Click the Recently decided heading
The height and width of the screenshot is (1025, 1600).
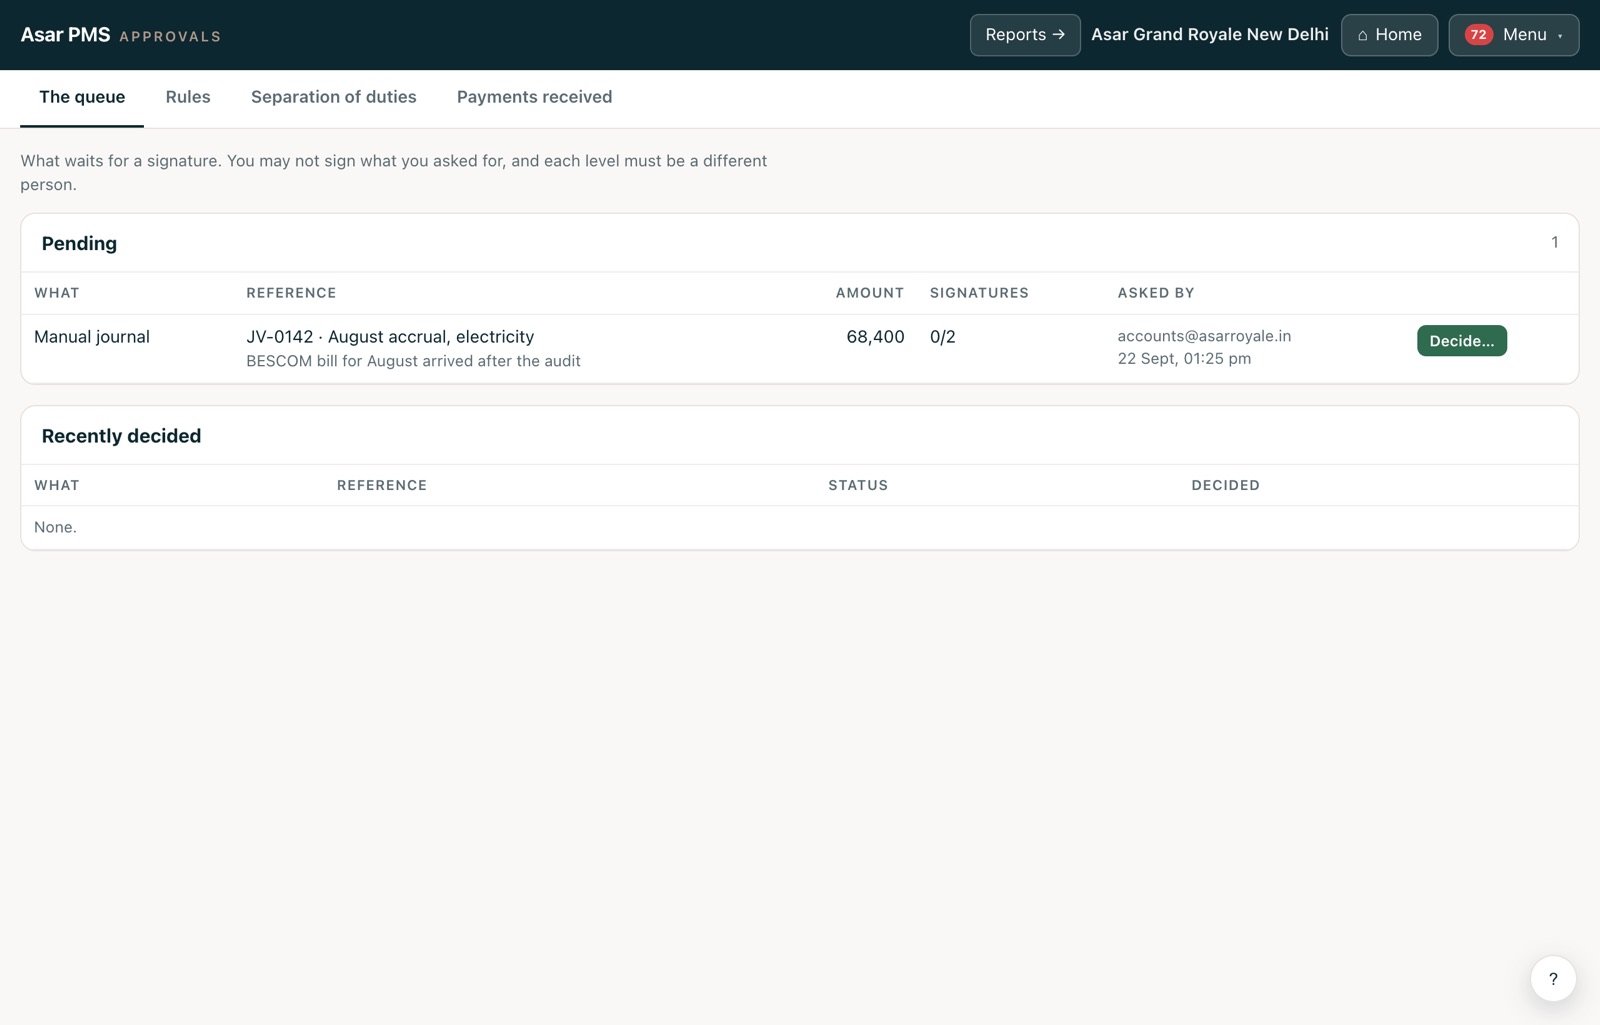point(121,436)
